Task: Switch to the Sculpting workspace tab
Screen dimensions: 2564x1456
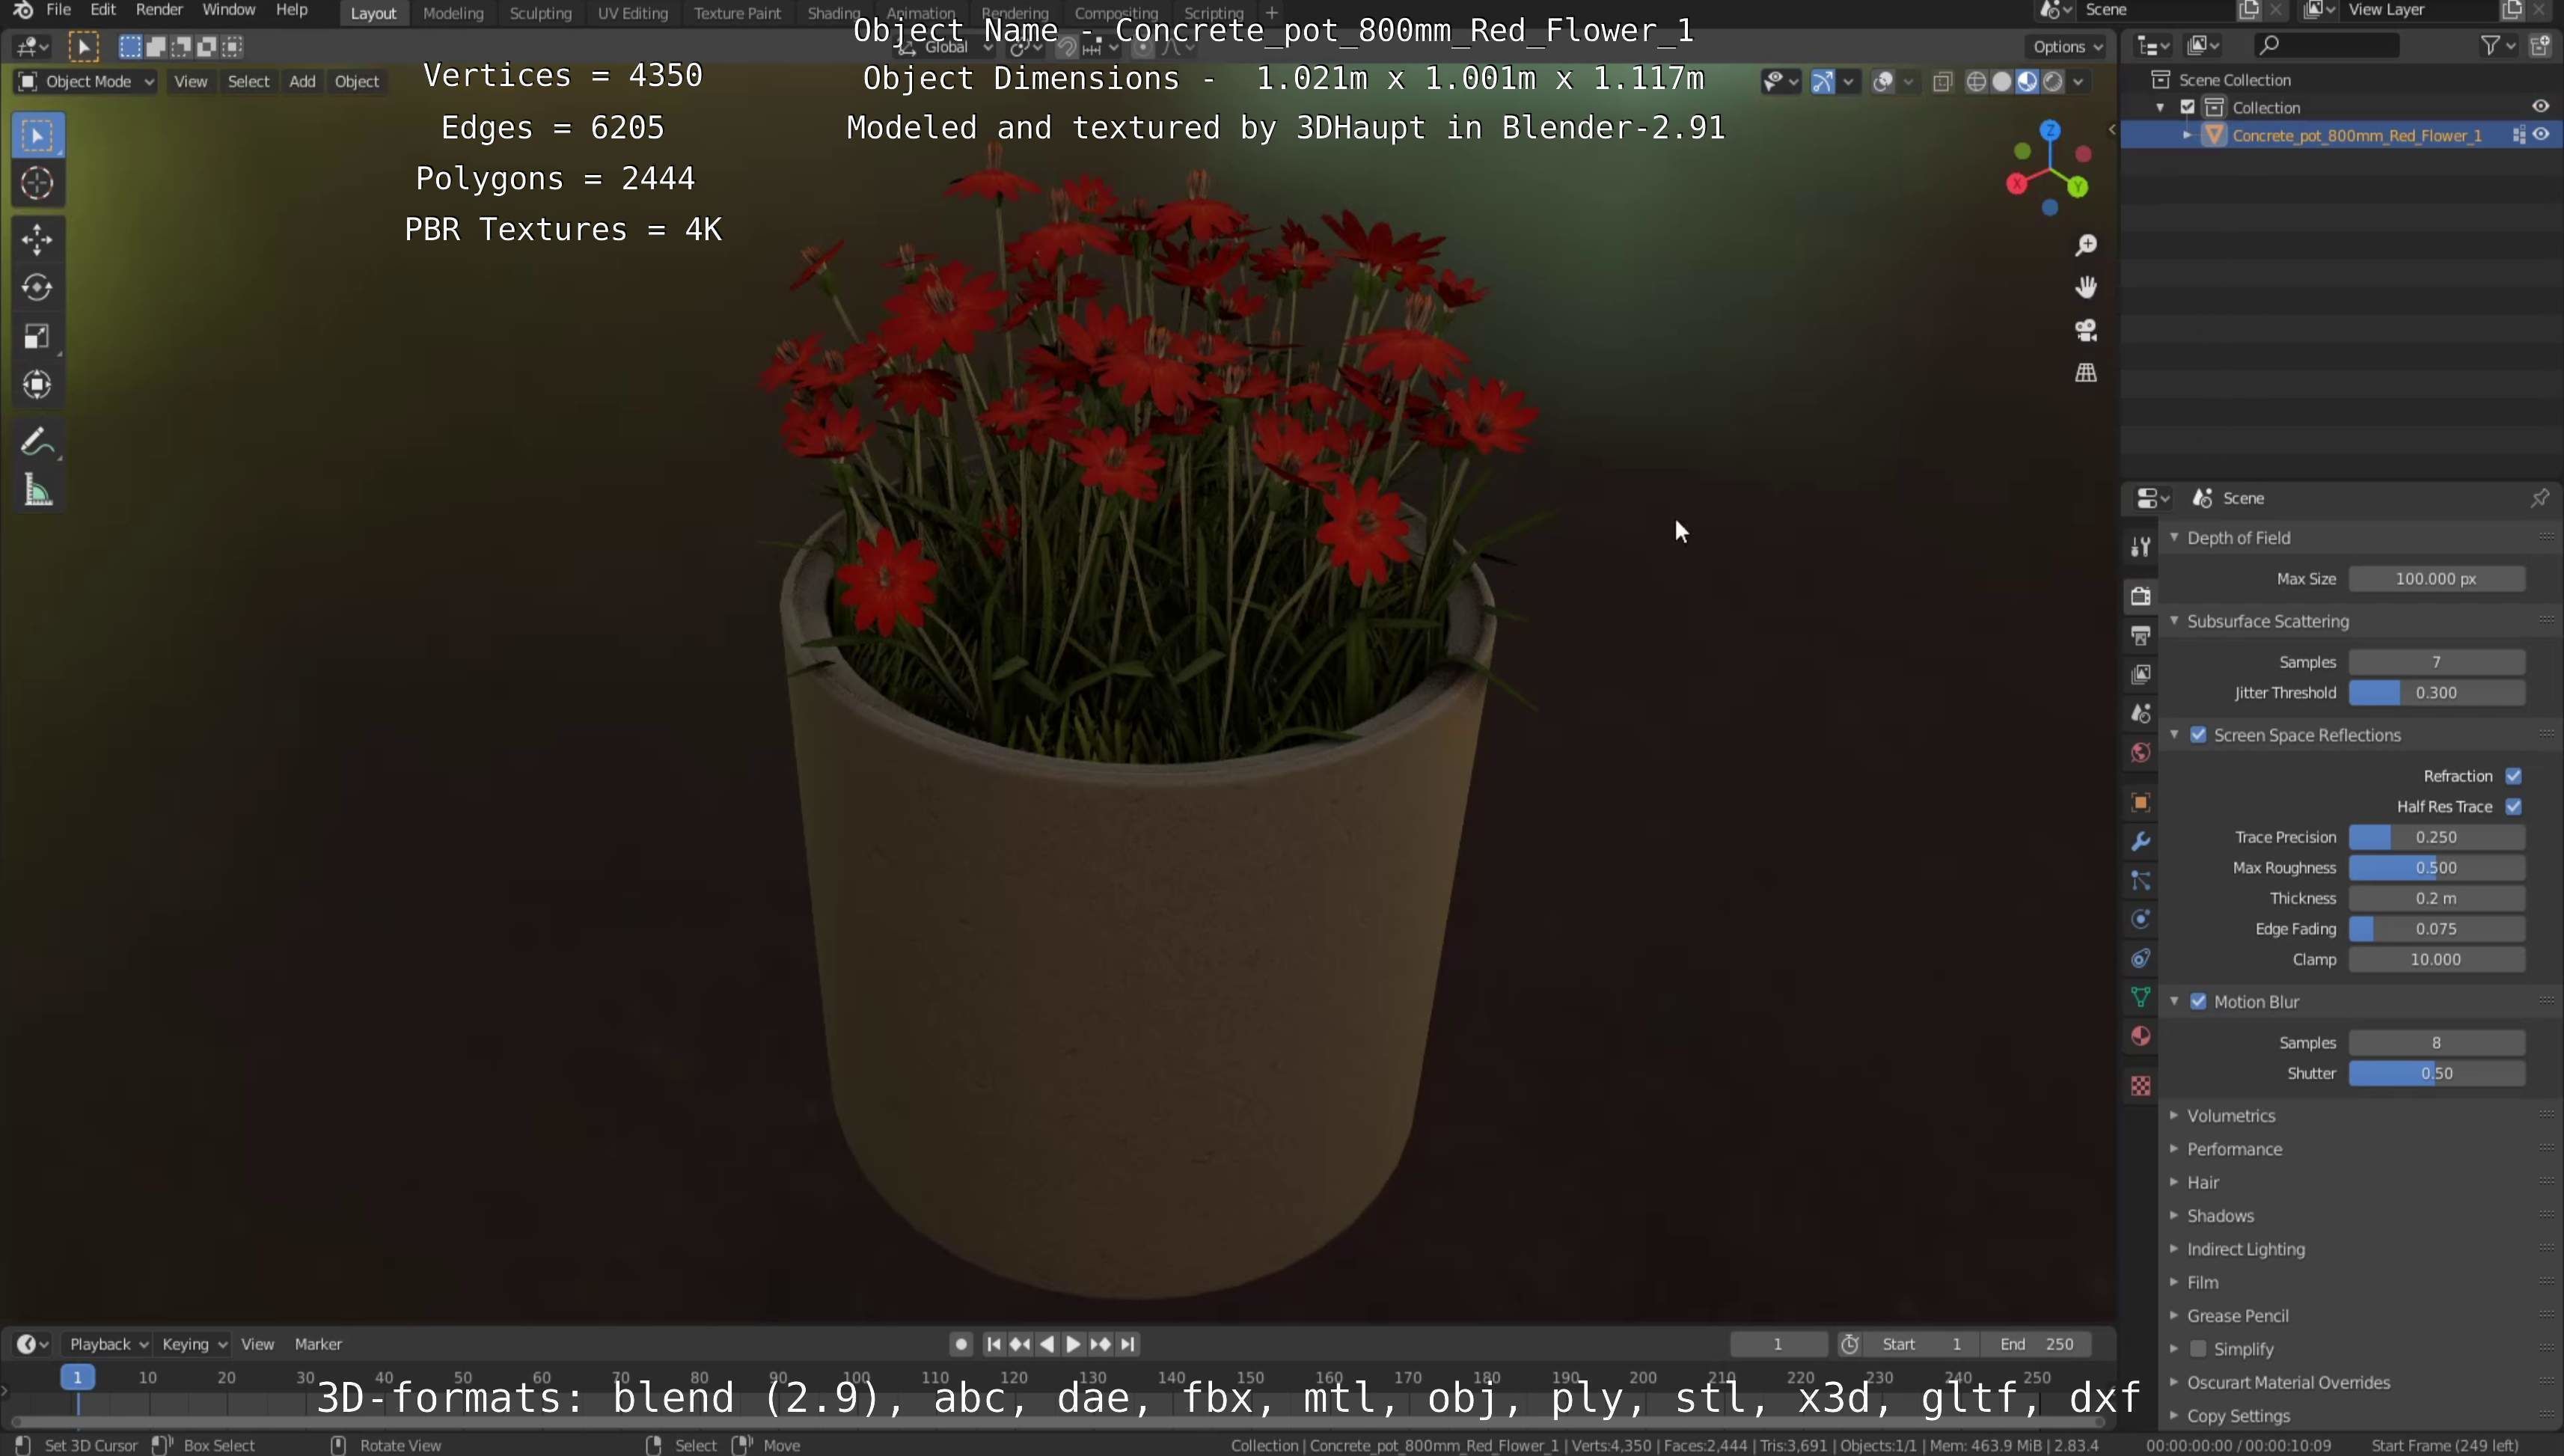Action: (540, 13)
